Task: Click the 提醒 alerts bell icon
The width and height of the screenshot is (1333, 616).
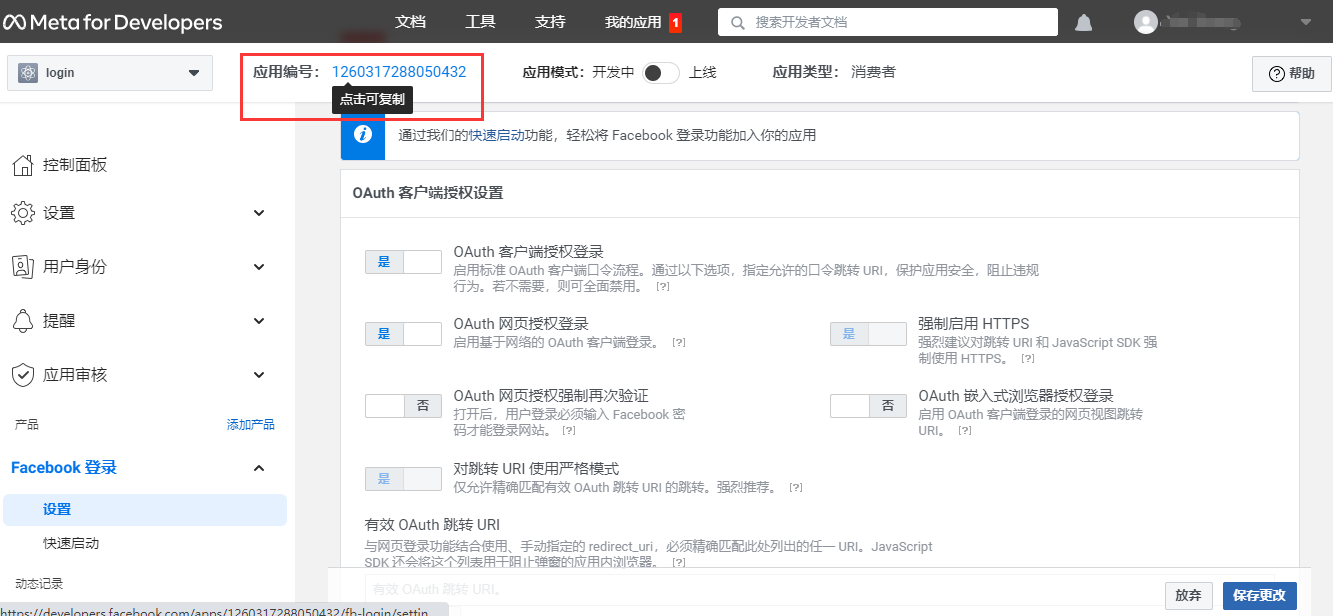Action: 23,321
